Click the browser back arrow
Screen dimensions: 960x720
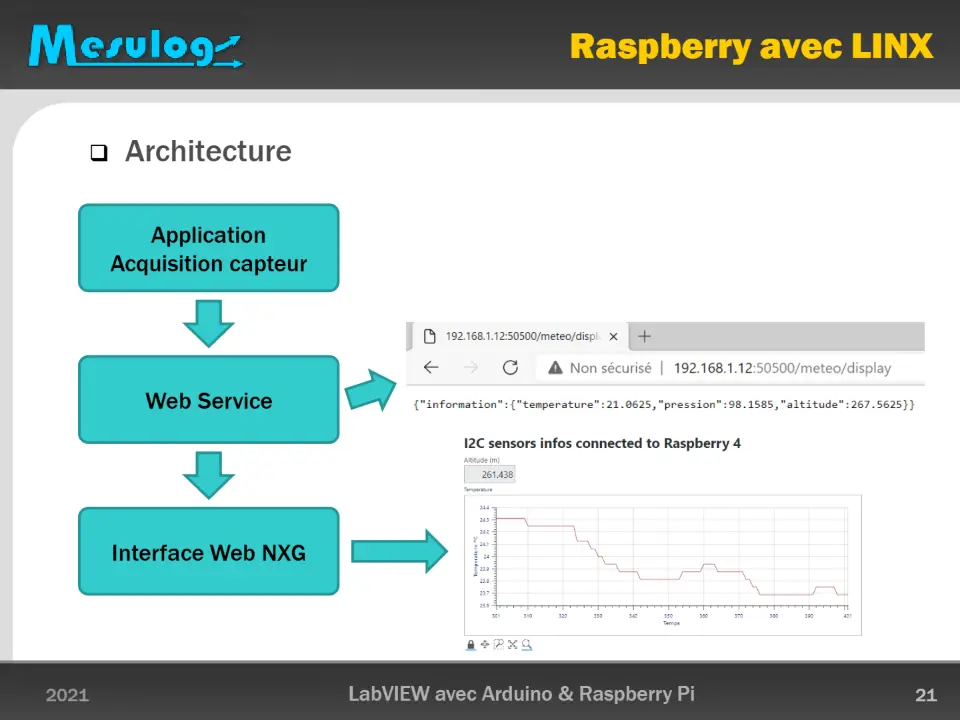pyautogui.click(x=431, y=367)
